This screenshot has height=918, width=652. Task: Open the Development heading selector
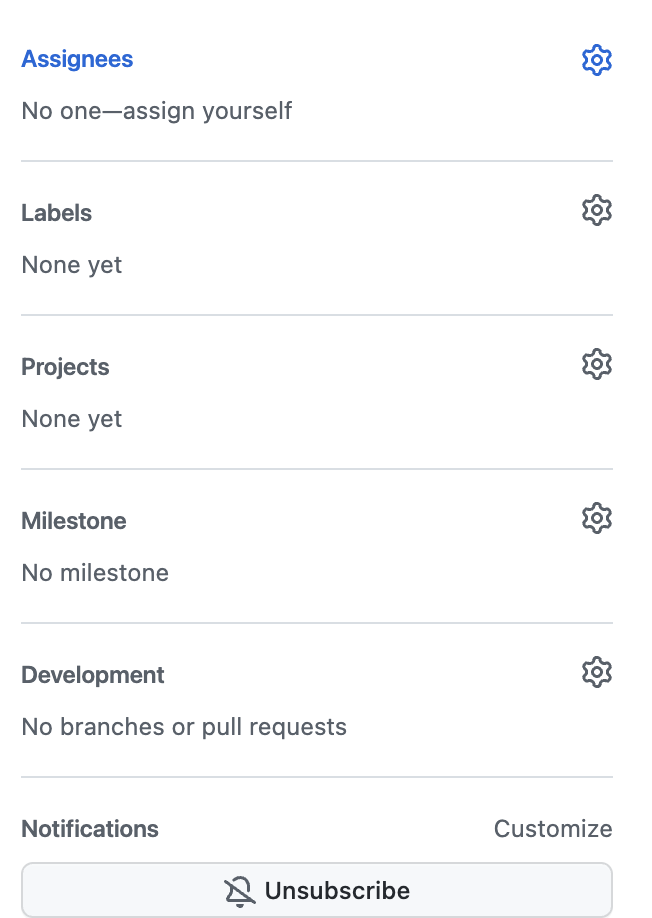coord(93,675)
